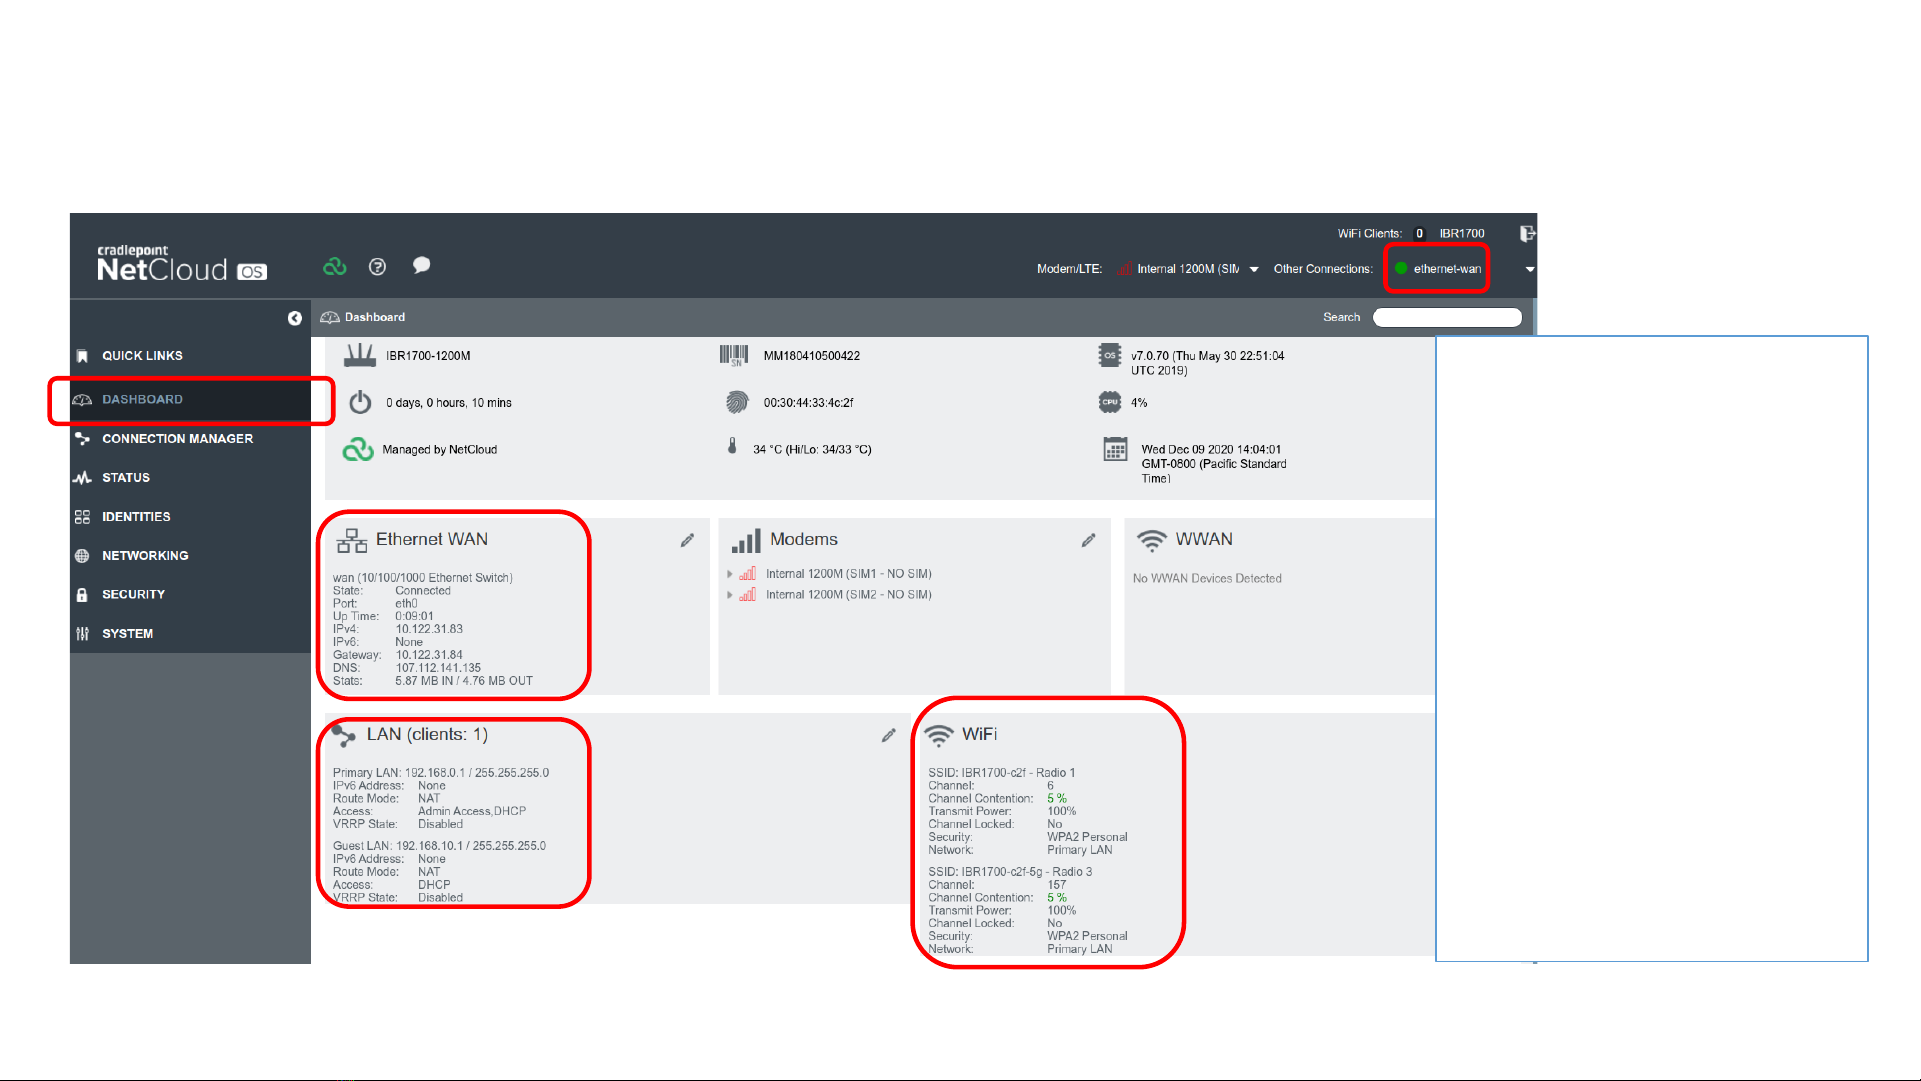Click the WiFi Clients count badge
1921x1081 pixels.
[x=1419, y=234]
